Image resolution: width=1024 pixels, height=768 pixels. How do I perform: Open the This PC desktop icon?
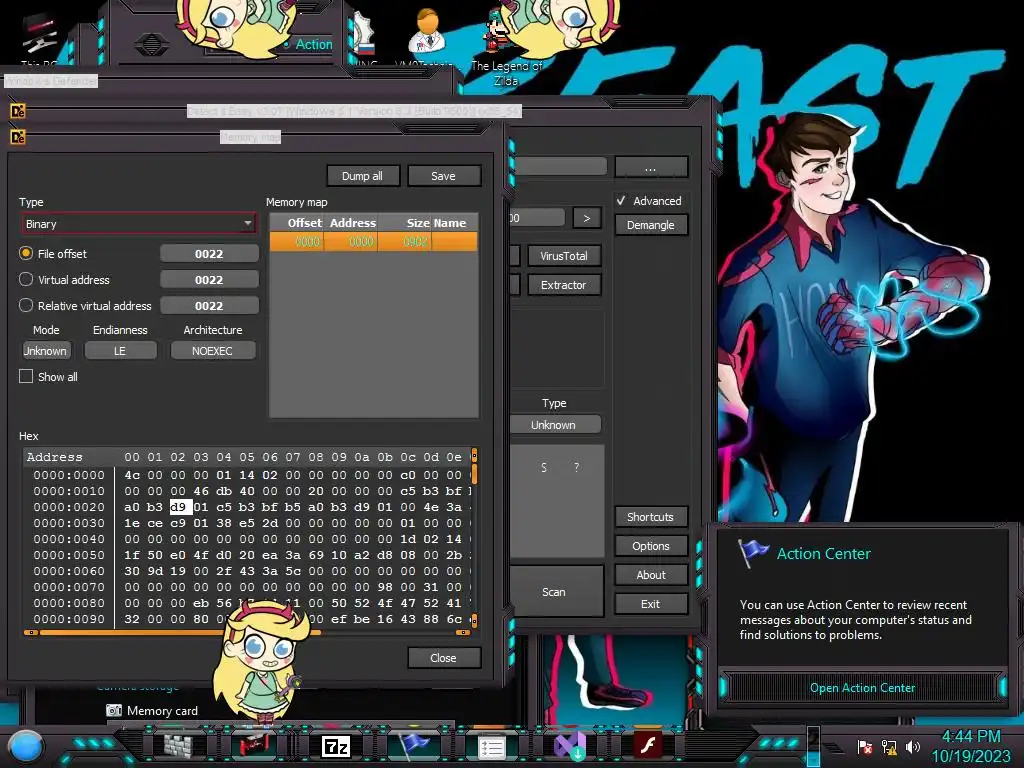click(38, 39)
